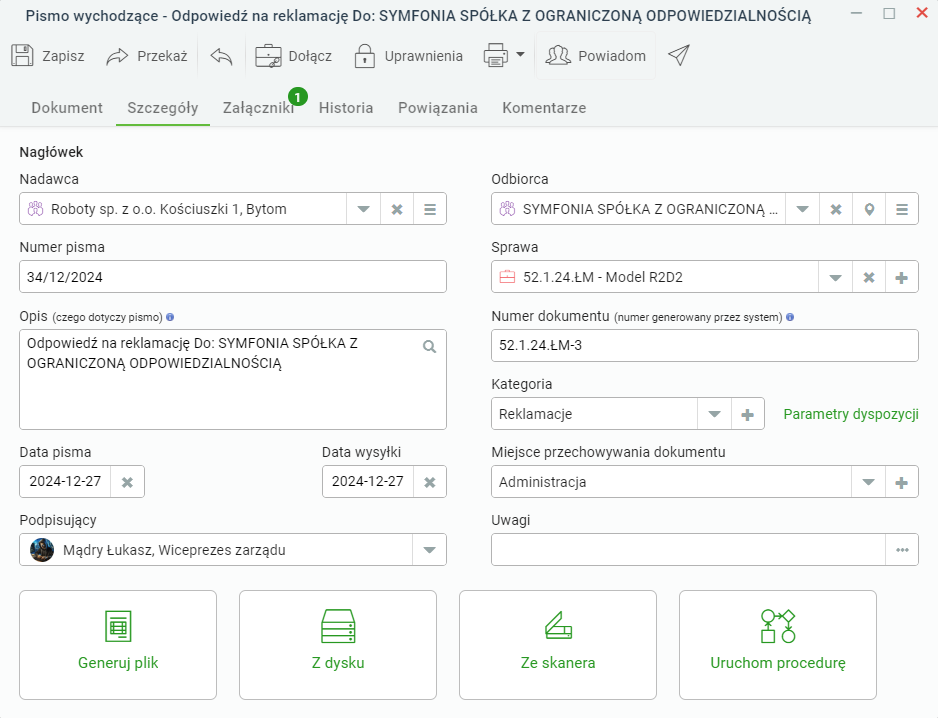
Task: Click the Numer dokumentu info icon
Action: (x=790, y=317)
